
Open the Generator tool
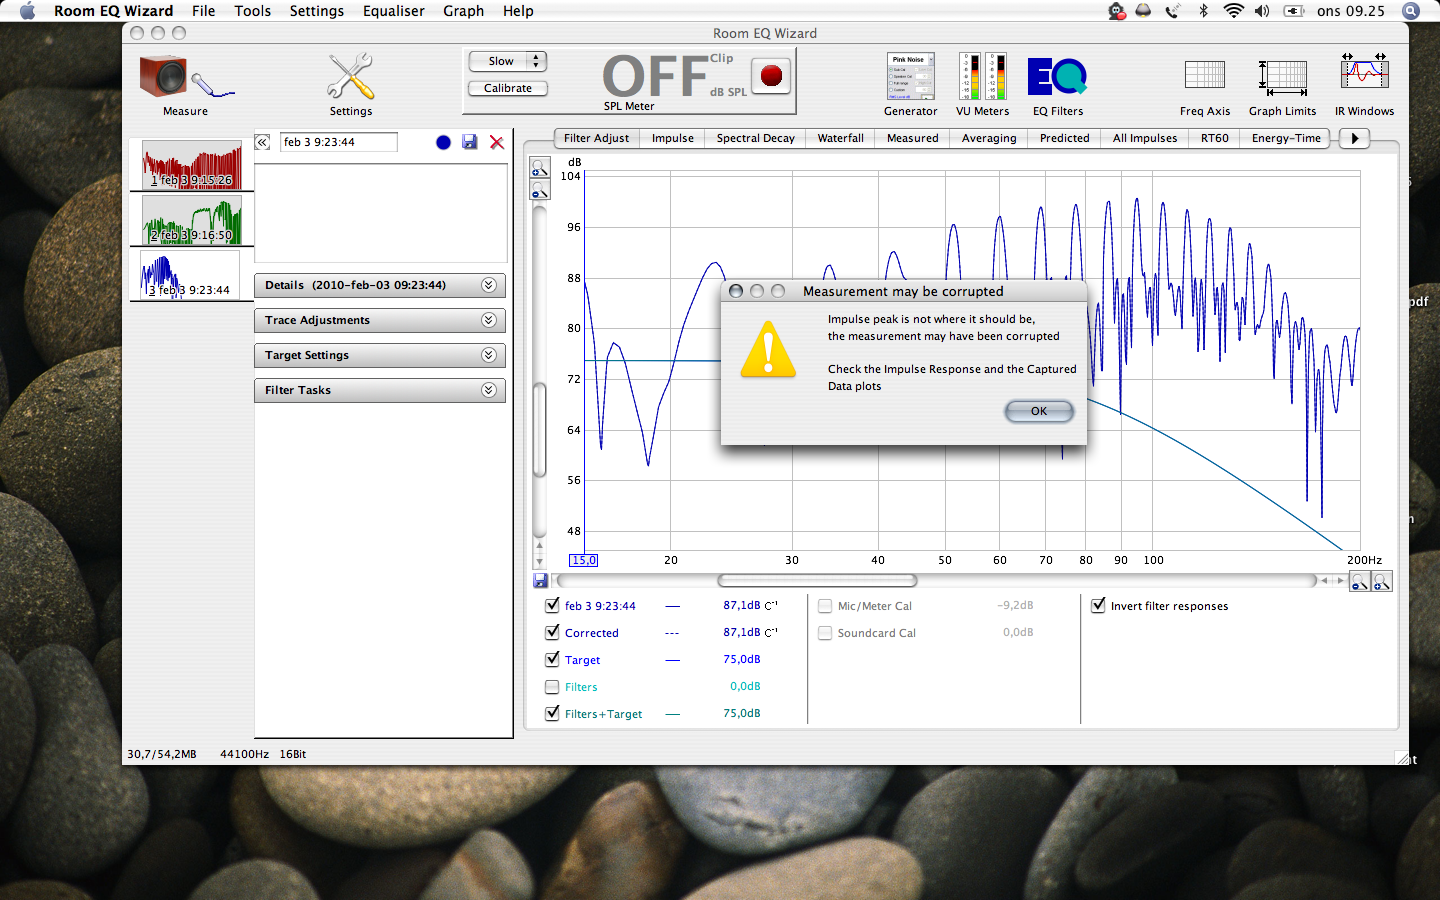point(910,76)
